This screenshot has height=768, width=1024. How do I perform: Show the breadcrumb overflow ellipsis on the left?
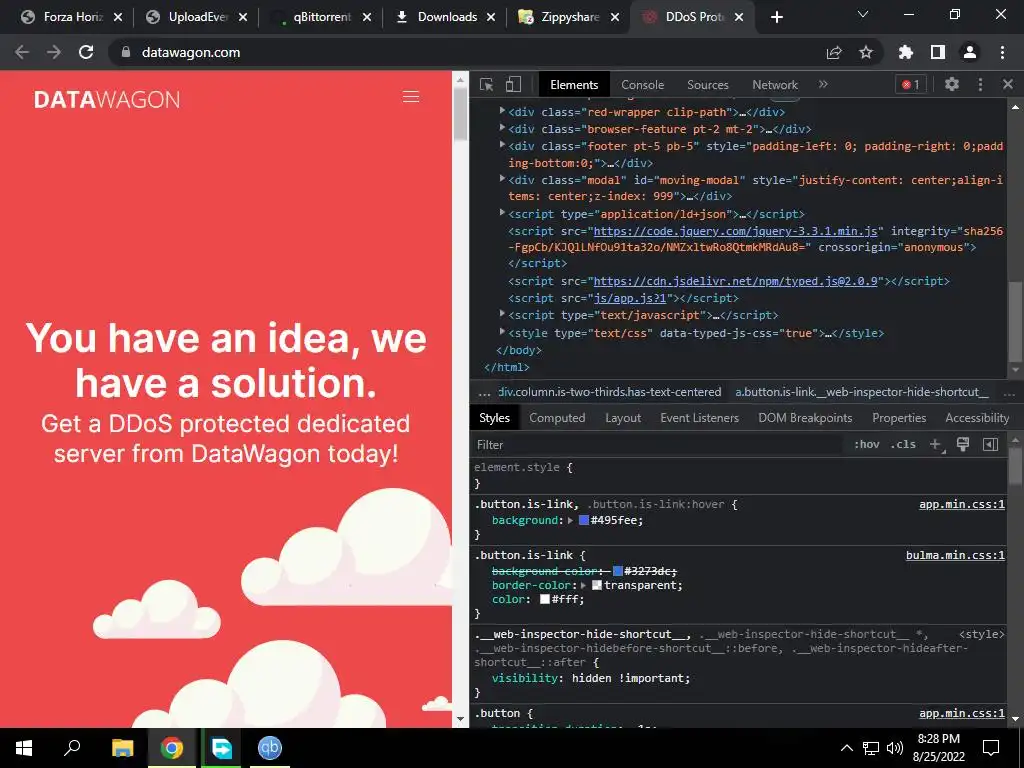click(x=484, y=392)
